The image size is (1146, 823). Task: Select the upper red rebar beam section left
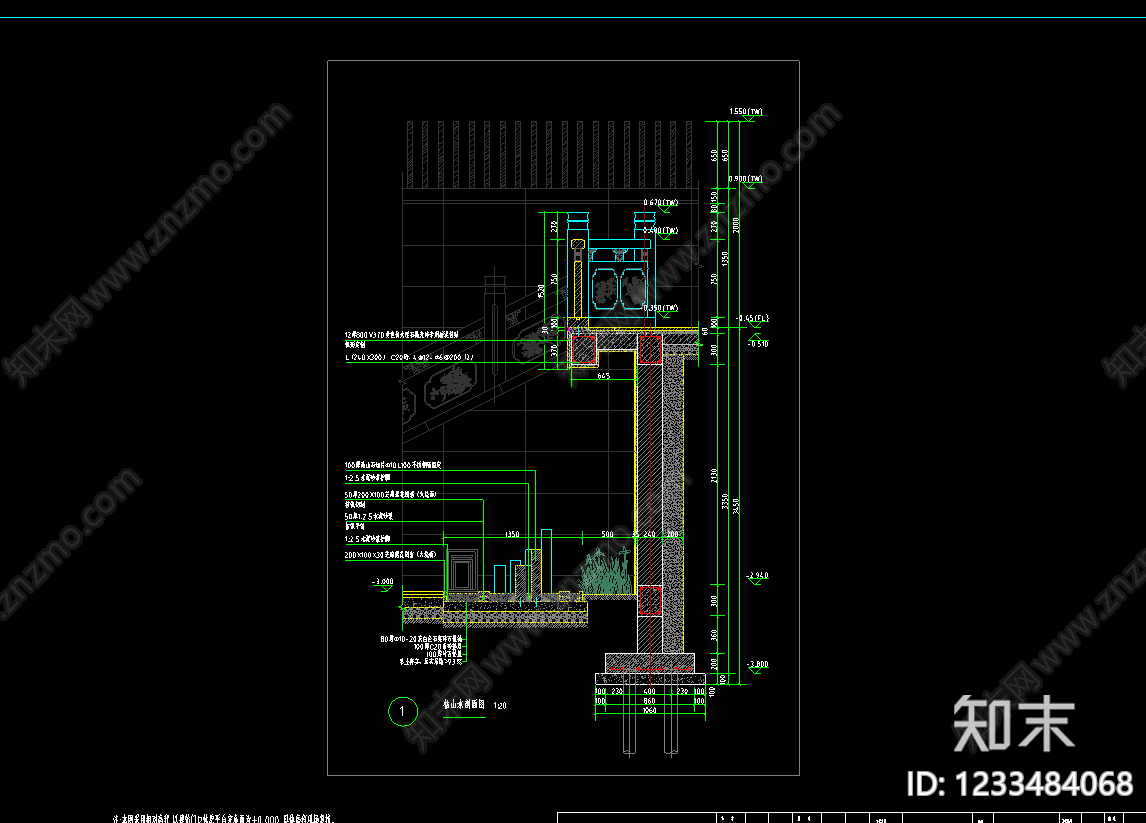[584, 349]
